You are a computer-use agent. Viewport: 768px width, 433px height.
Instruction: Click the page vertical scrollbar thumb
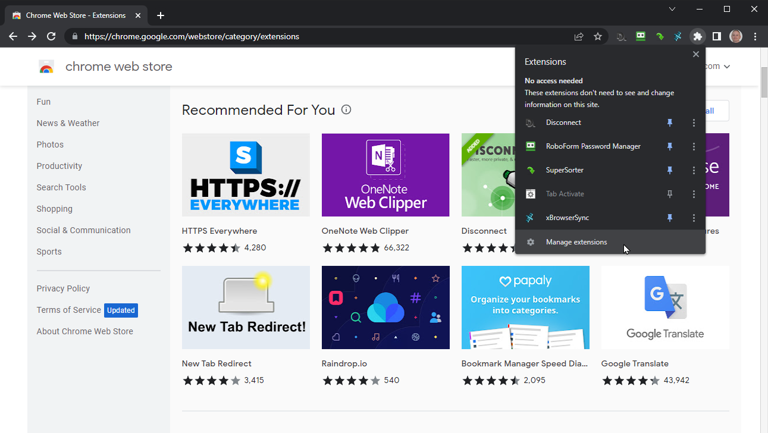[x=764, y=82]
